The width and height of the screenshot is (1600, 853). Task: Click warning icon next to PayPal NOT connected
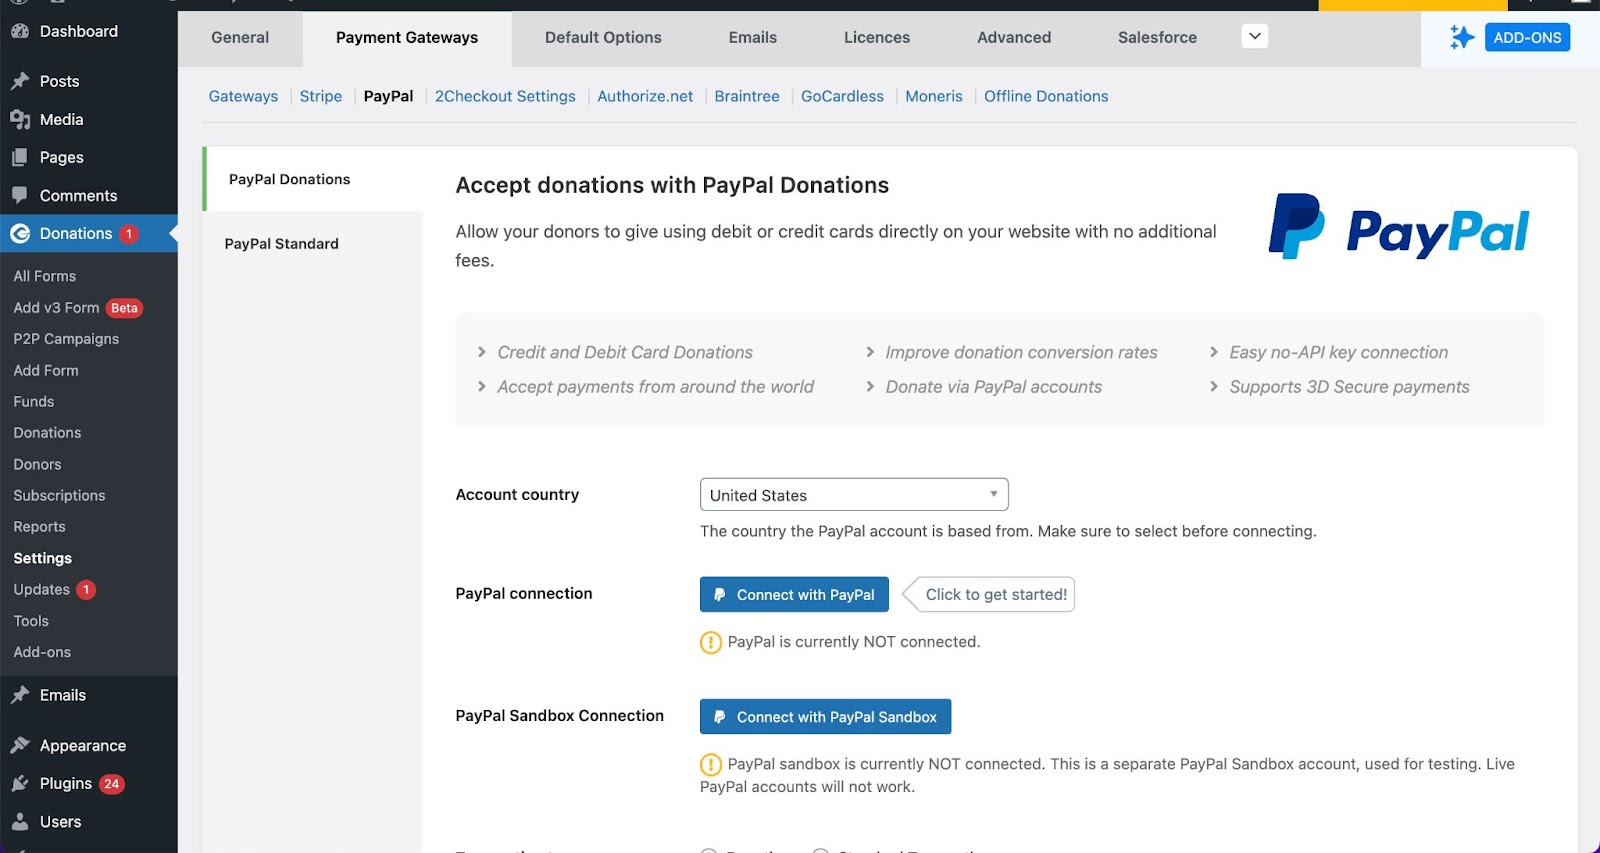710,642
